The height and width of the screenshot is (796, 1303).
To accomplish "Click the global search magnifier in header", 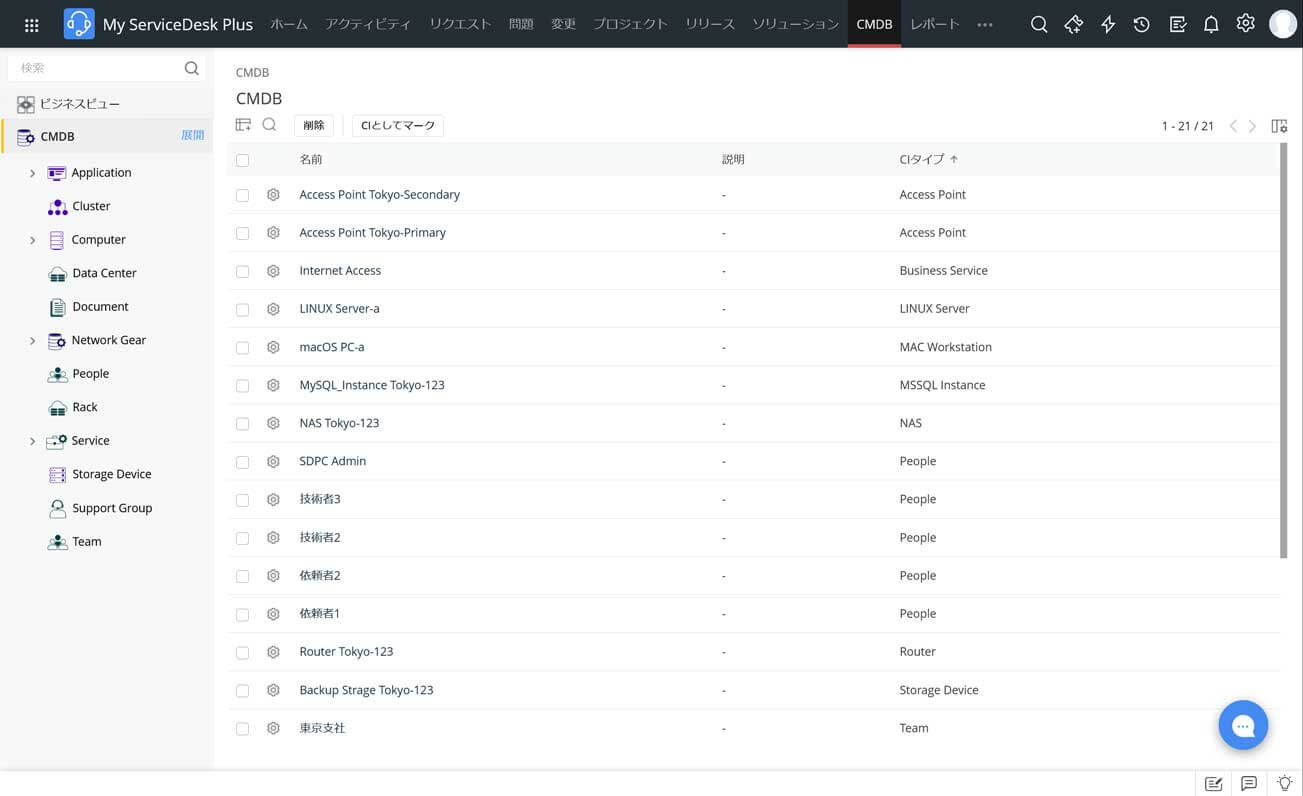I will pos(1039,25).
